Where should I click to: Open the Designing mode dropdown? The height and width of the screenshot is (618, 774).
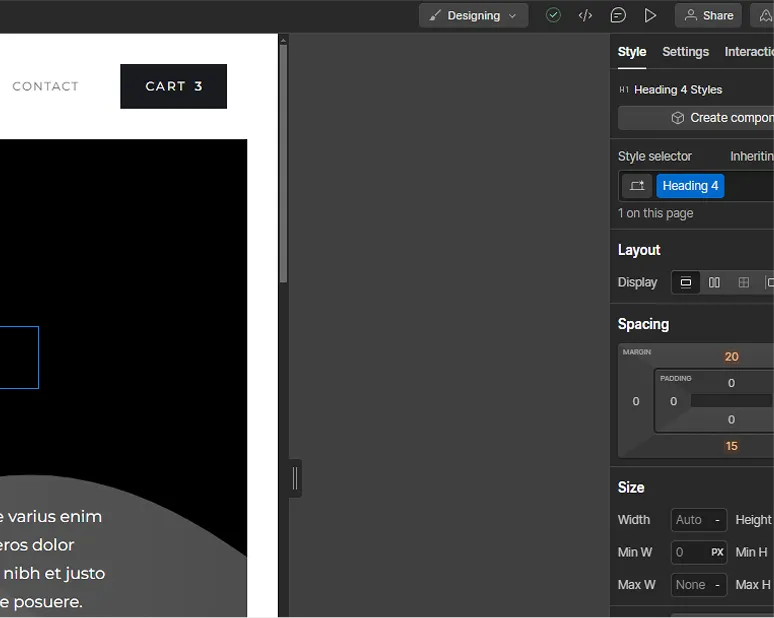pos(473,16)
